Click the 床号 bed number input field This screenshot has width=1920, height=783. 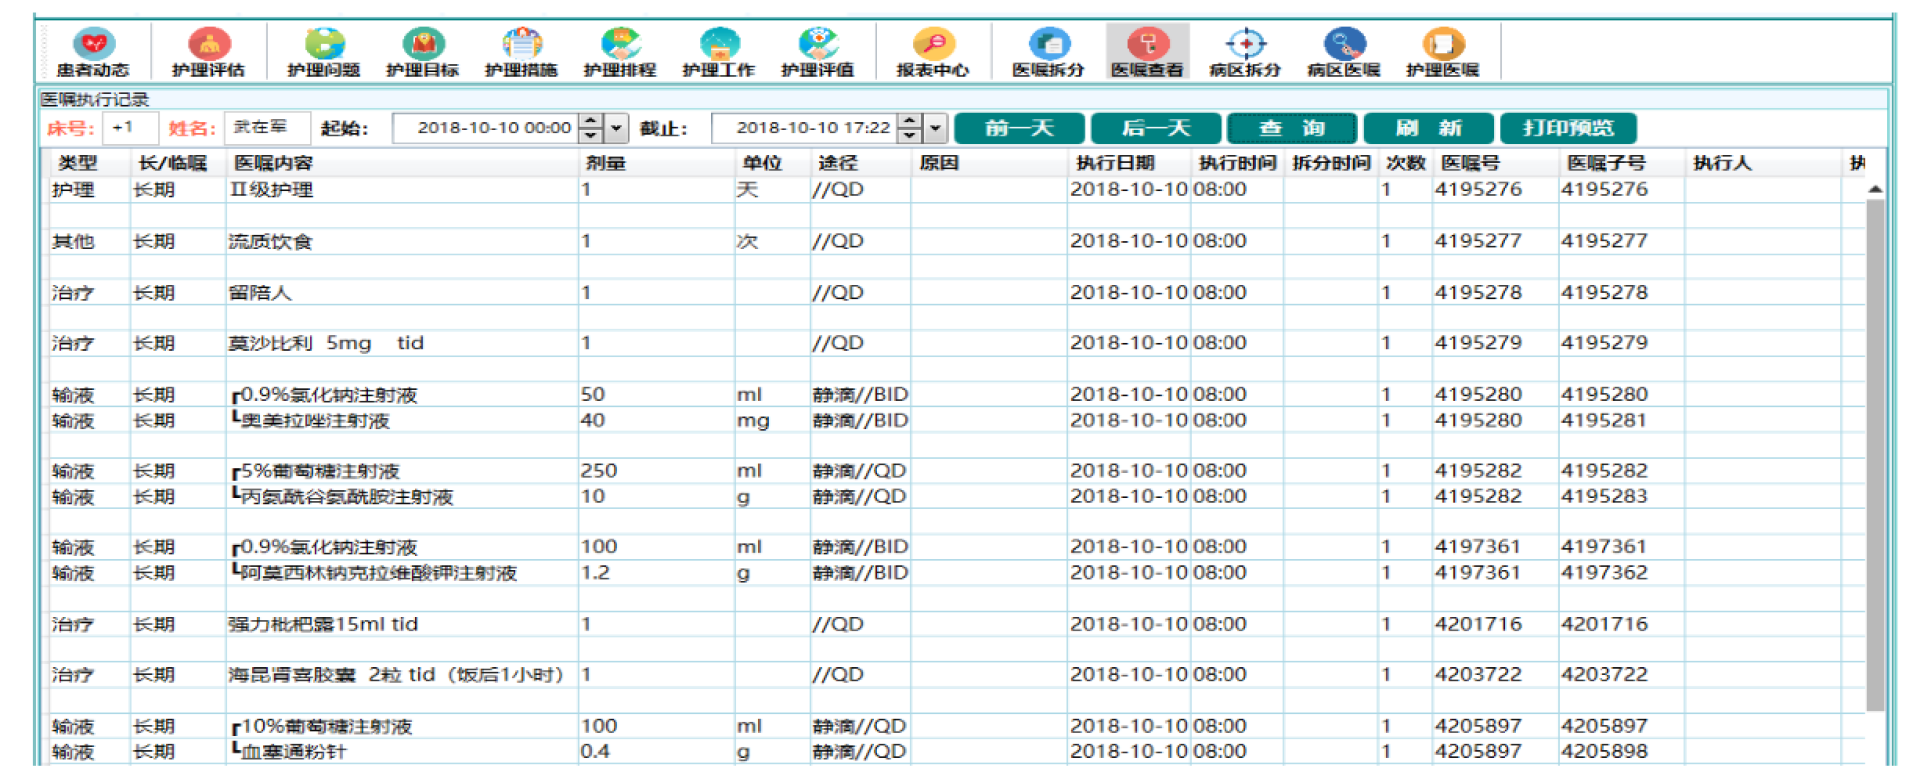click(x=130, y=128)
